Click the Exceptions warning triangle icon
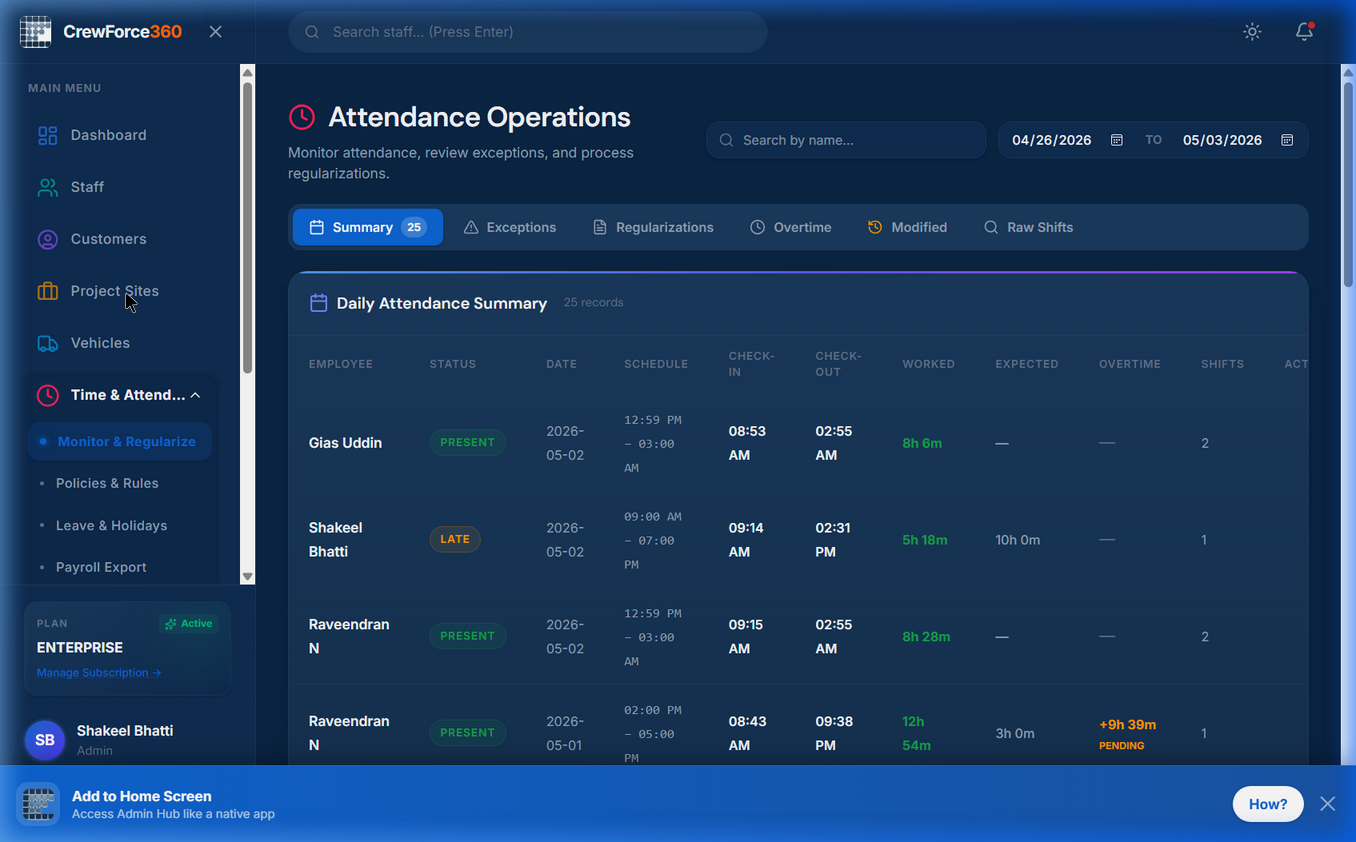 (471, 227)
